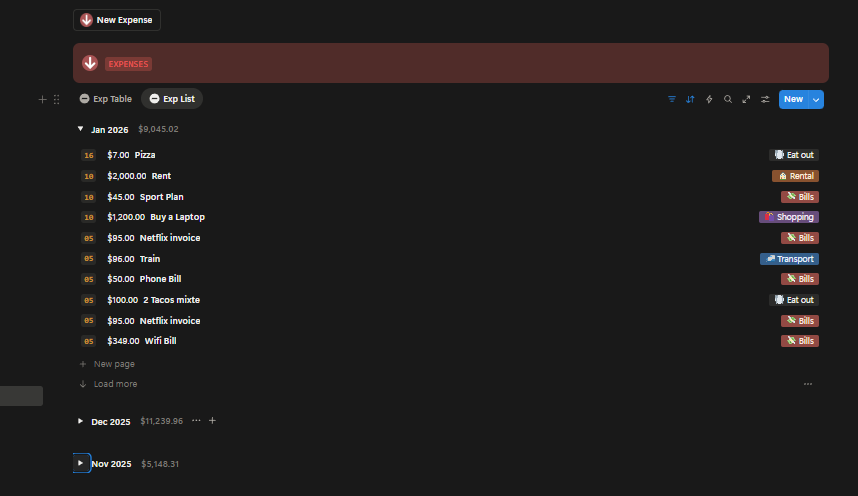Image resolution: width=858 pixels, height=496 pixels.
Task: Click the Bills tag on Wifi Bill row
Action: [x=800, y=341]
